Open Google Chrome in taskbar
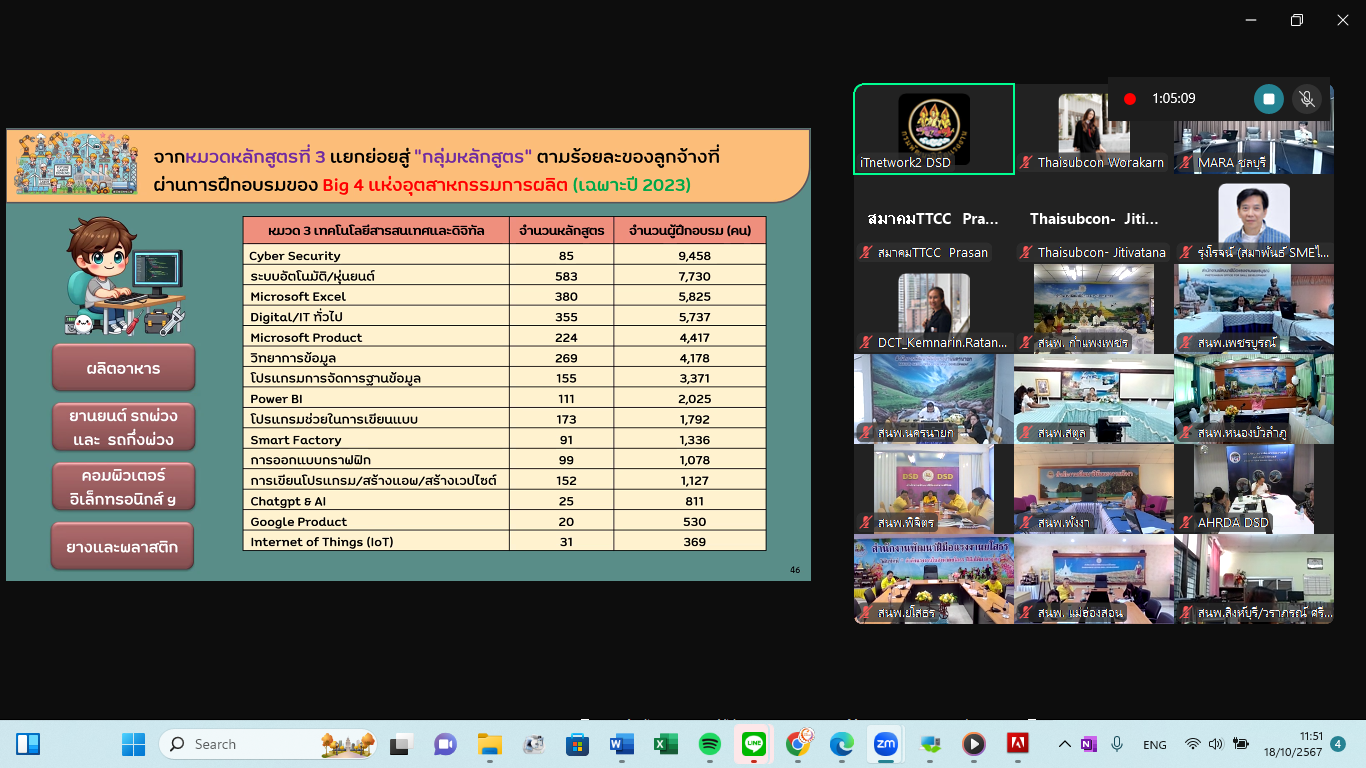 (798, 744)
